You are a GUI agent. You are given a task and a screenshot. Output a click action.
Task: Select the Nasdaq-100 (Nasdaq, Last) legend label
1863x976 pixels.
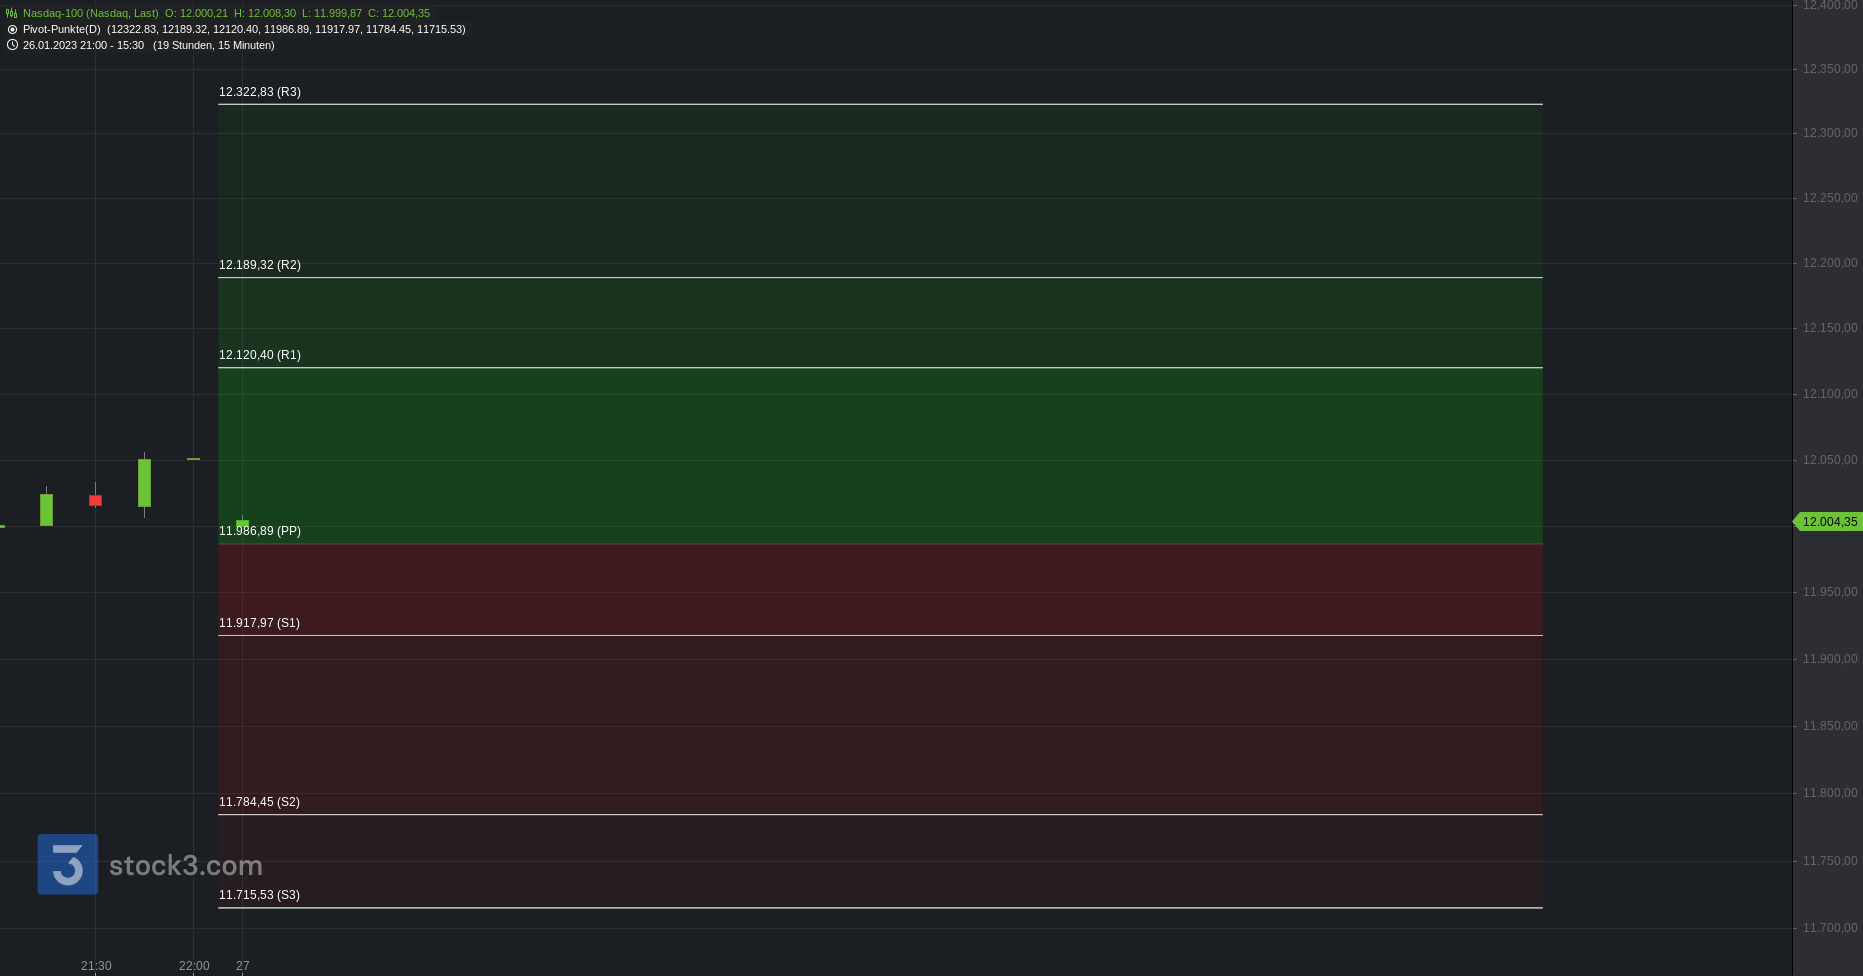pyautogui.click(x=91, y=13)
